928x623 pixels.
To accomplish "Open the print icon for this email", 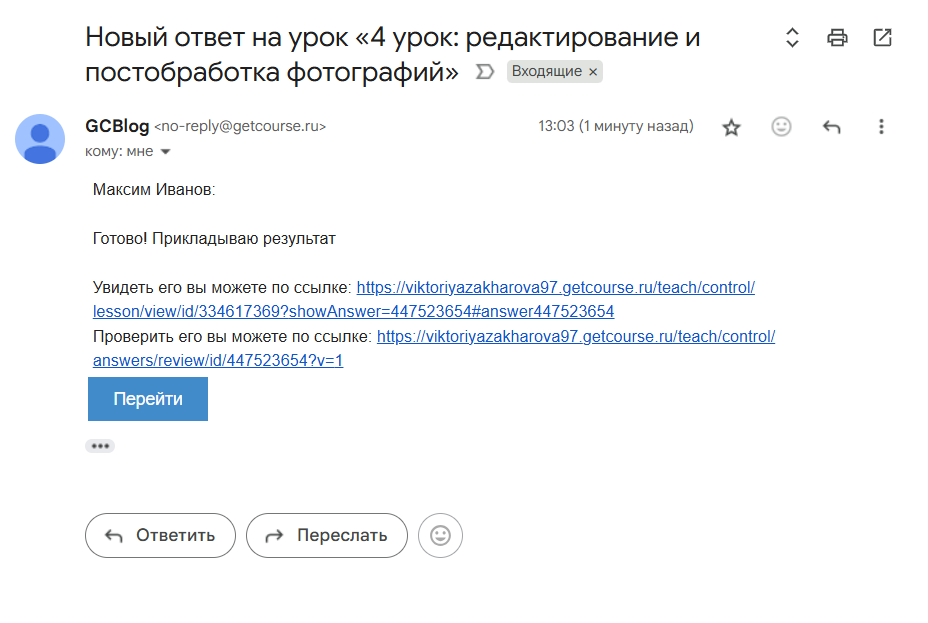I will [x=837, y=37].
